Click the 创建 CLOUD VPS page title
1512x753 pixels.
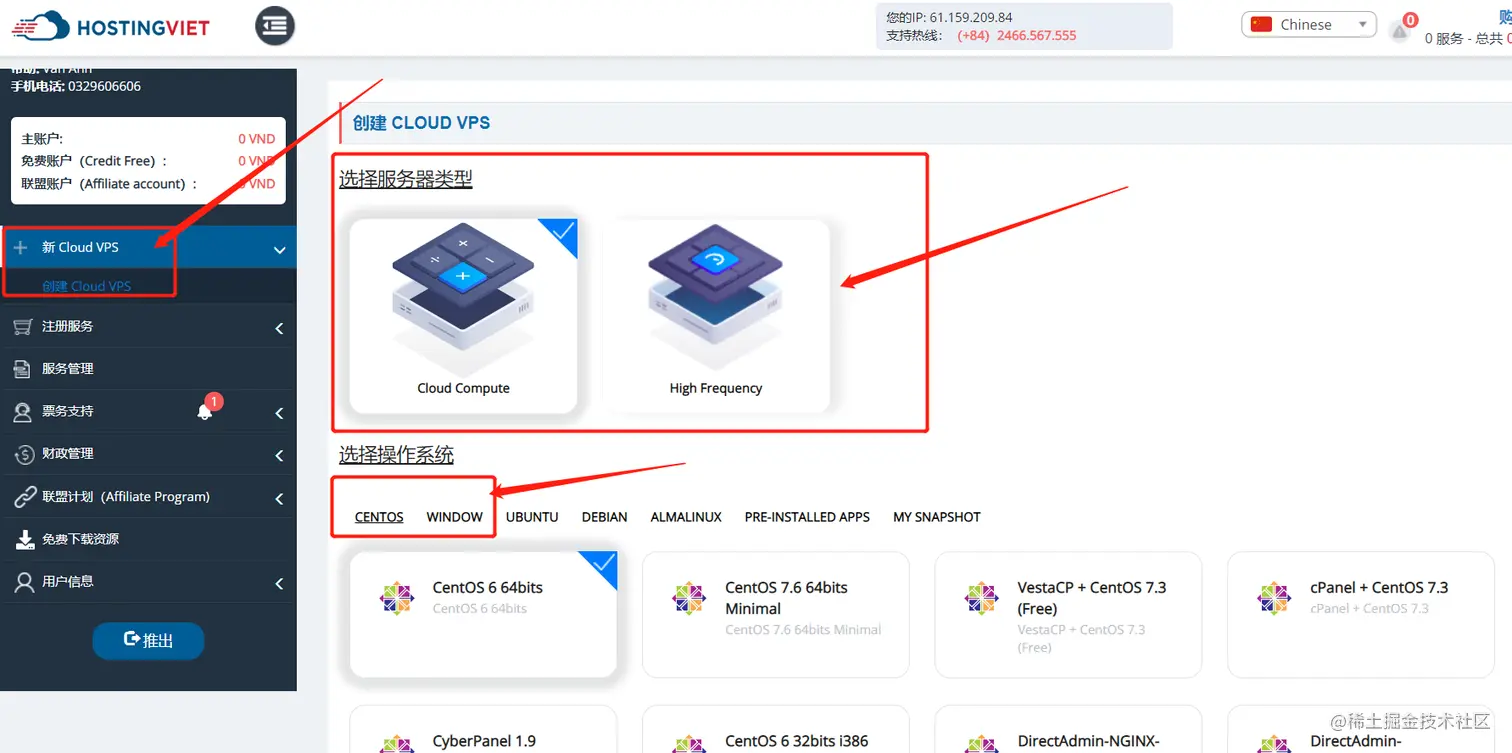422,123
